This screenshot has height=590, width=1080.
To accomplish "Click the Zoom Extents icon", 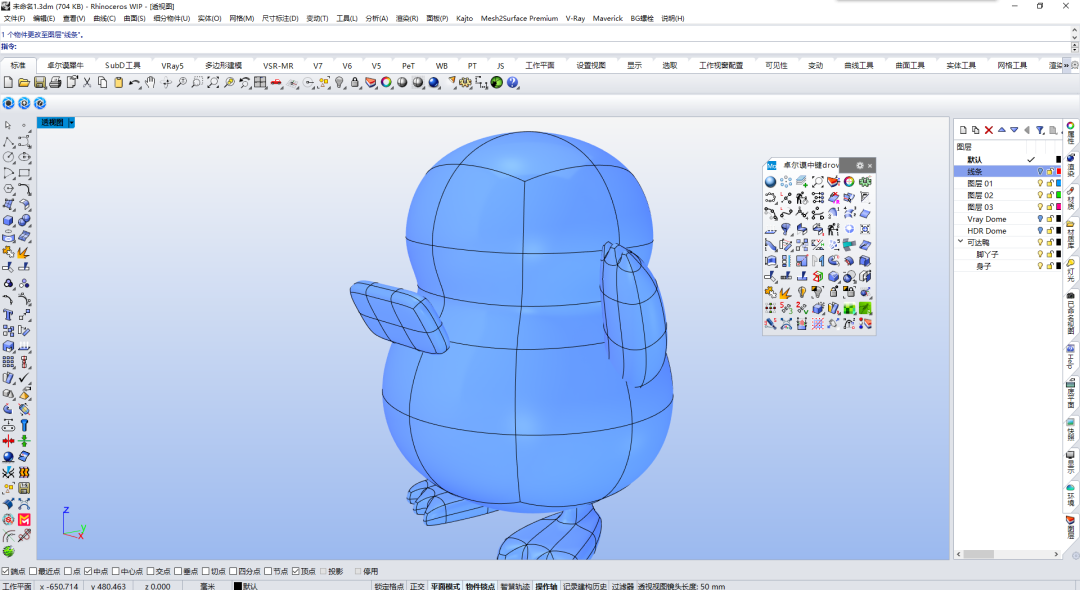I will point(213,83).
